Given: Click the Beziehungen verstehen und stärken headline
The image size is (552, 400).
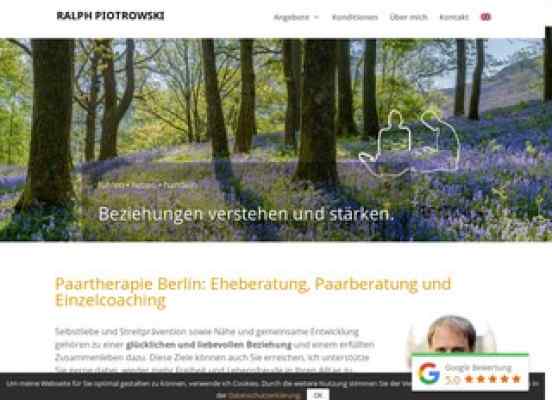Looking at the screenshot, I should click(x=245, y=214).
